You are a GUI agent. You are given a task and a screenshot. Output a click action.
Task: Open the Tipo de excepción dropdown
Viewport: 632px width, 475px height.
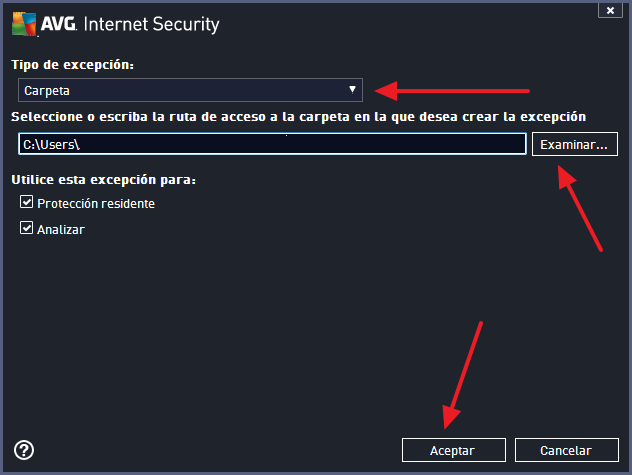(190, 90)
